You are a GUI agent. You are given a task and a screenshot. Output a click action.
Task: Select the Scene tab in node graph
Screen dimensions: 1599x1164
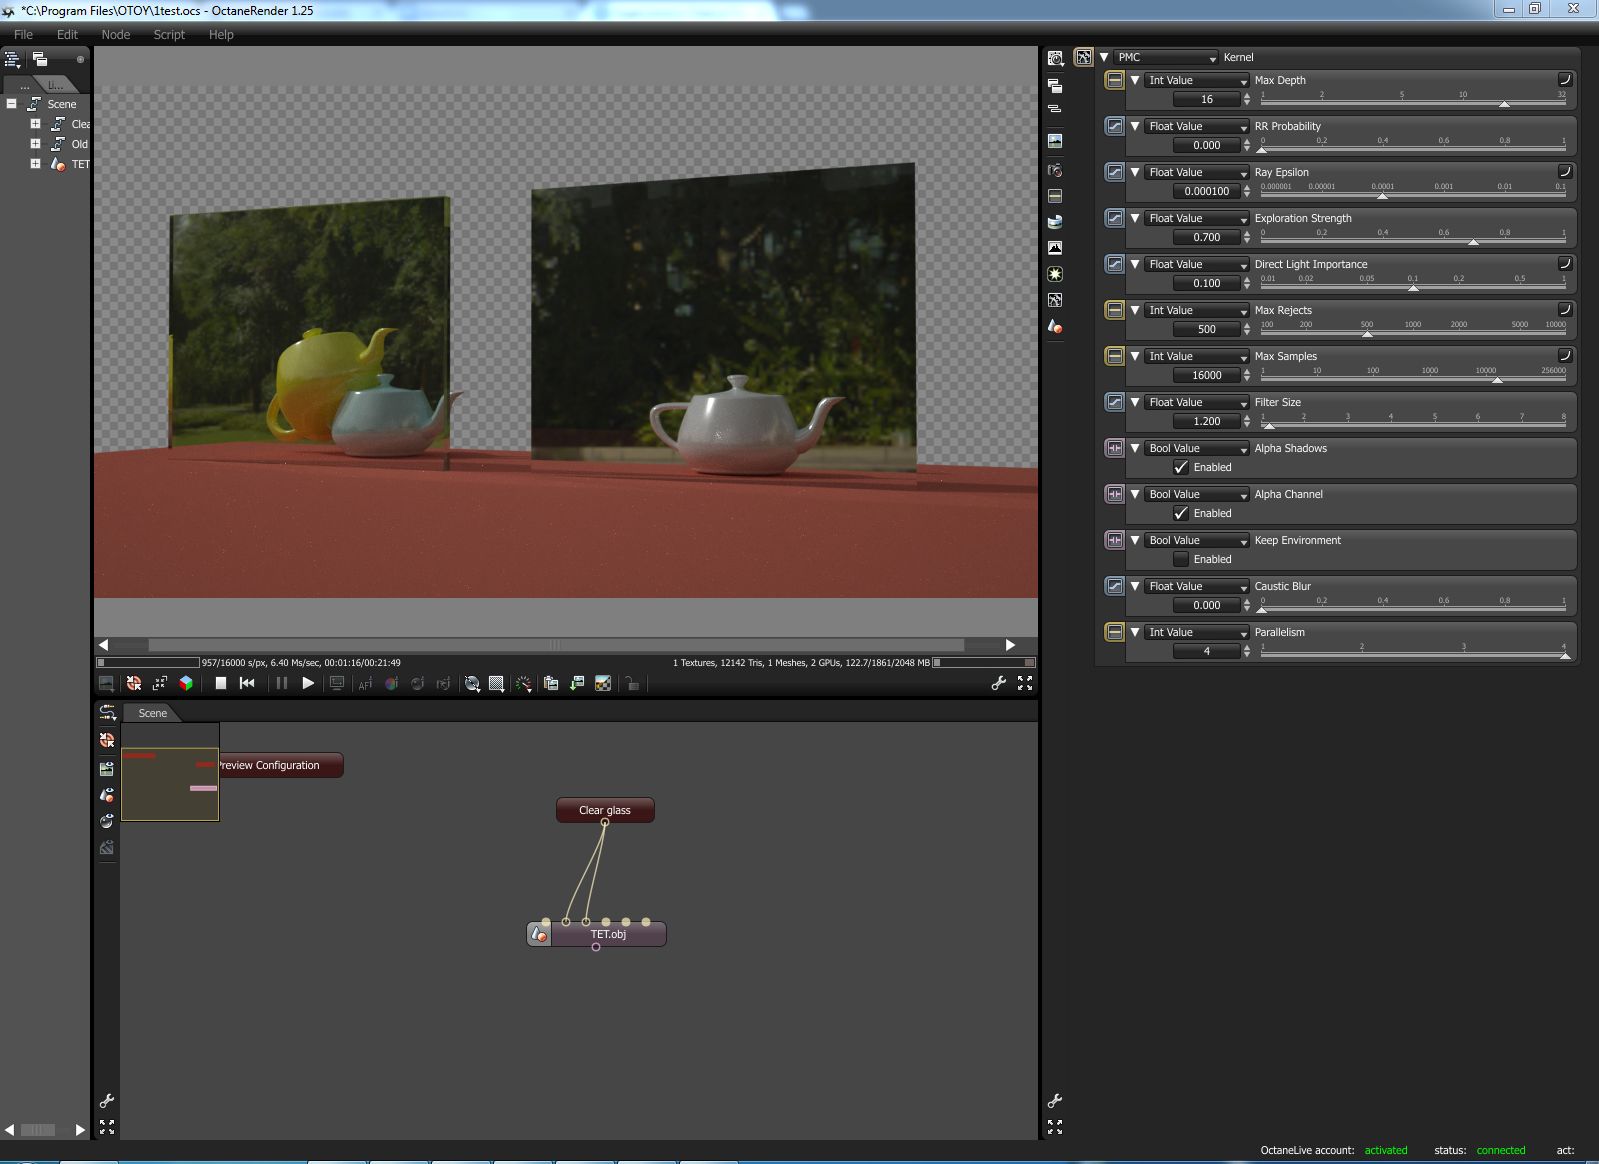[x=152, y=713]
